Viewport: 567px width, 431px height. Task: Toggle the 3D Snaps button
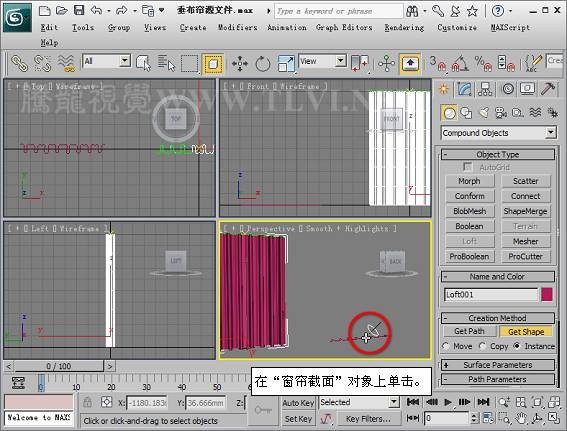(438, 64)
